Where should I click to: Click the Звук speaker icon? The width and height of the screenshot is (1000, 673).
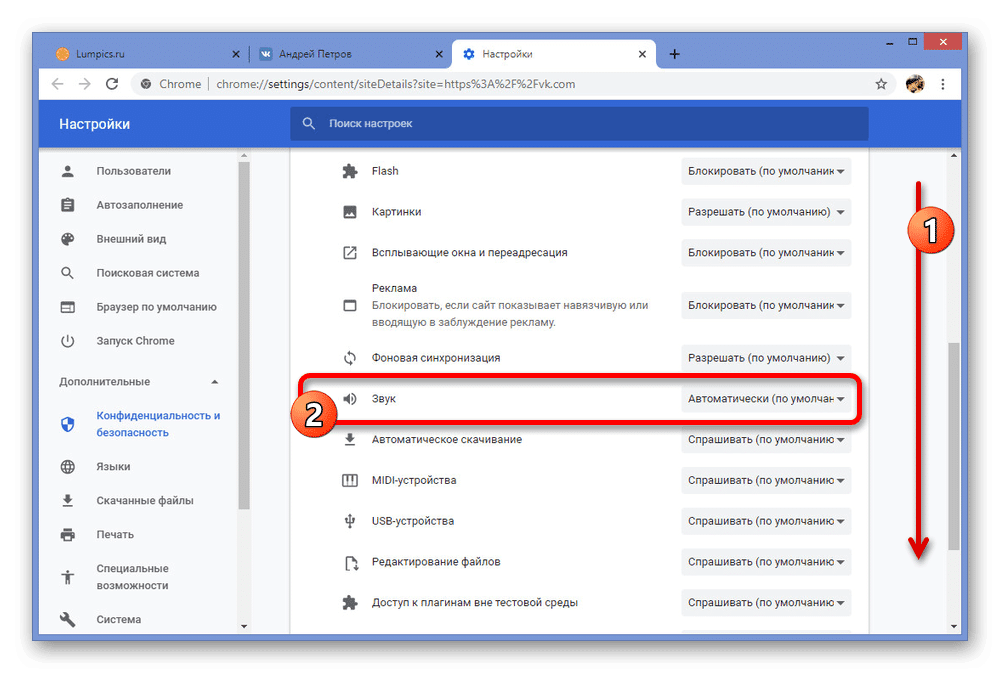click(x=349, y=399)
